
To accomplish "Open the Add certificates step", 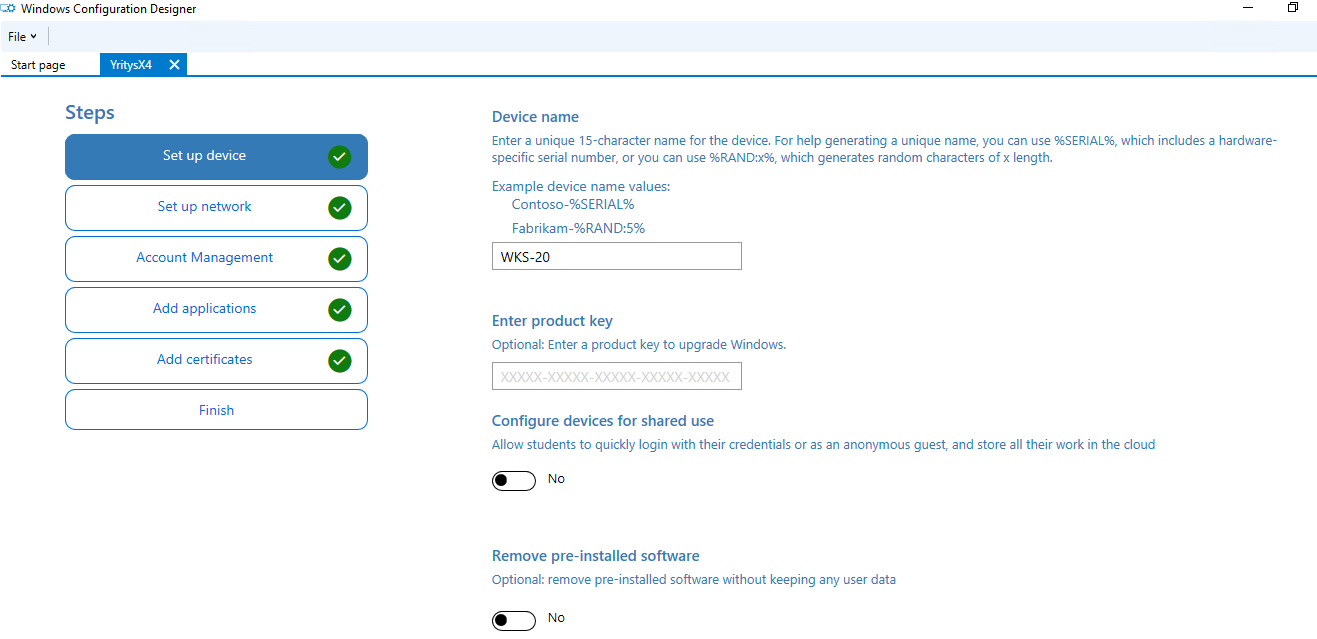I will (216, 361).
